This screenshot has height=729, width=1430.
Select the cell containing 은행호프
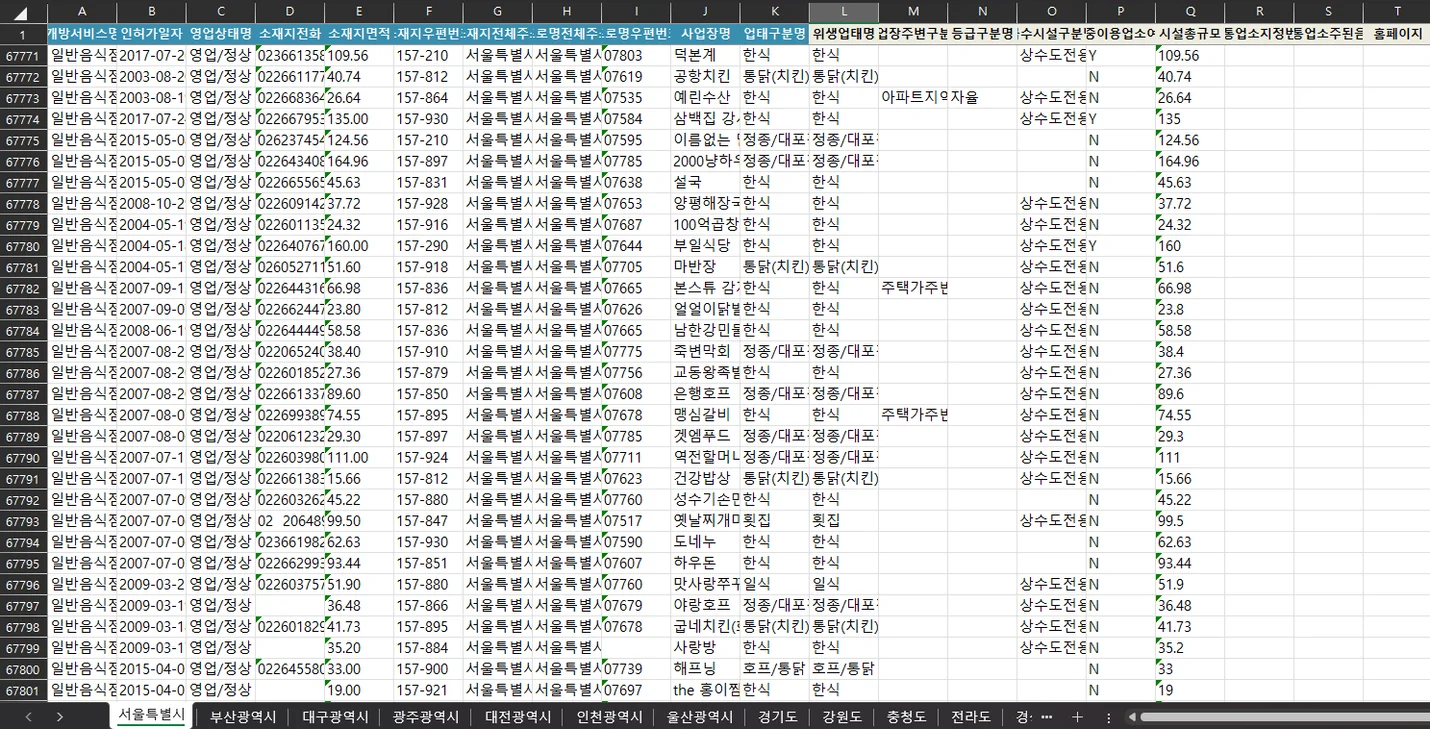[x=706, y=394]
